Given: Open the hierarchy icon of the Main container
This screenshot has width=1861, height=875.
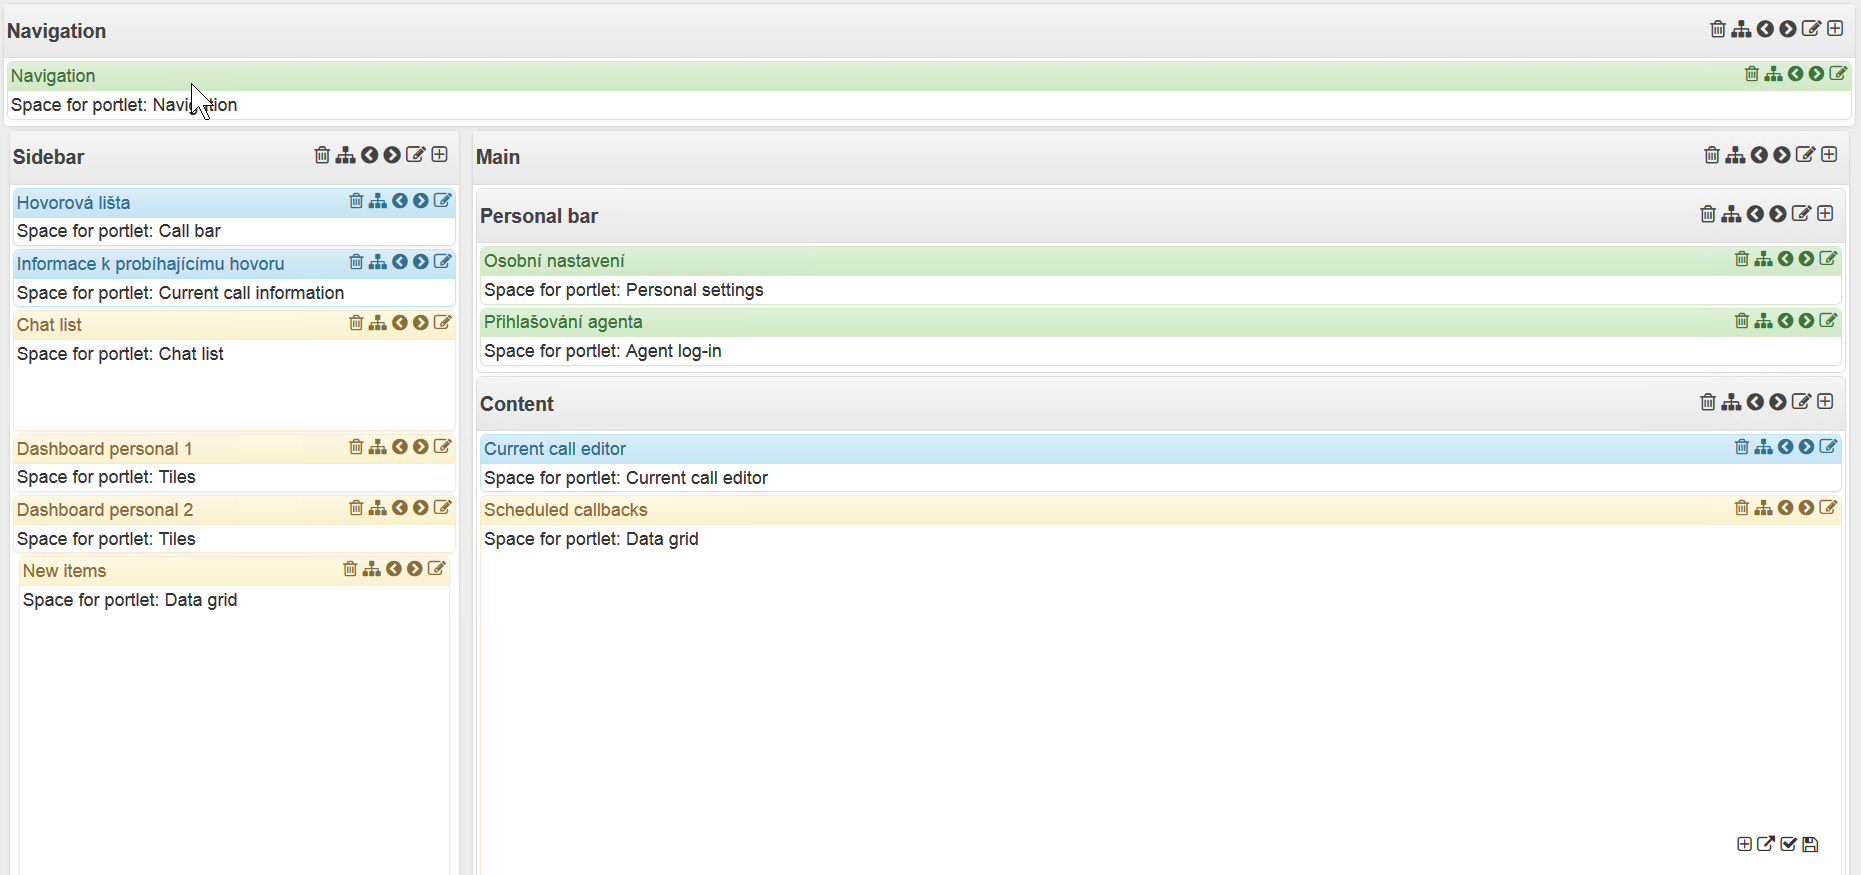Looking at the screenshot, I should 1735,155.
